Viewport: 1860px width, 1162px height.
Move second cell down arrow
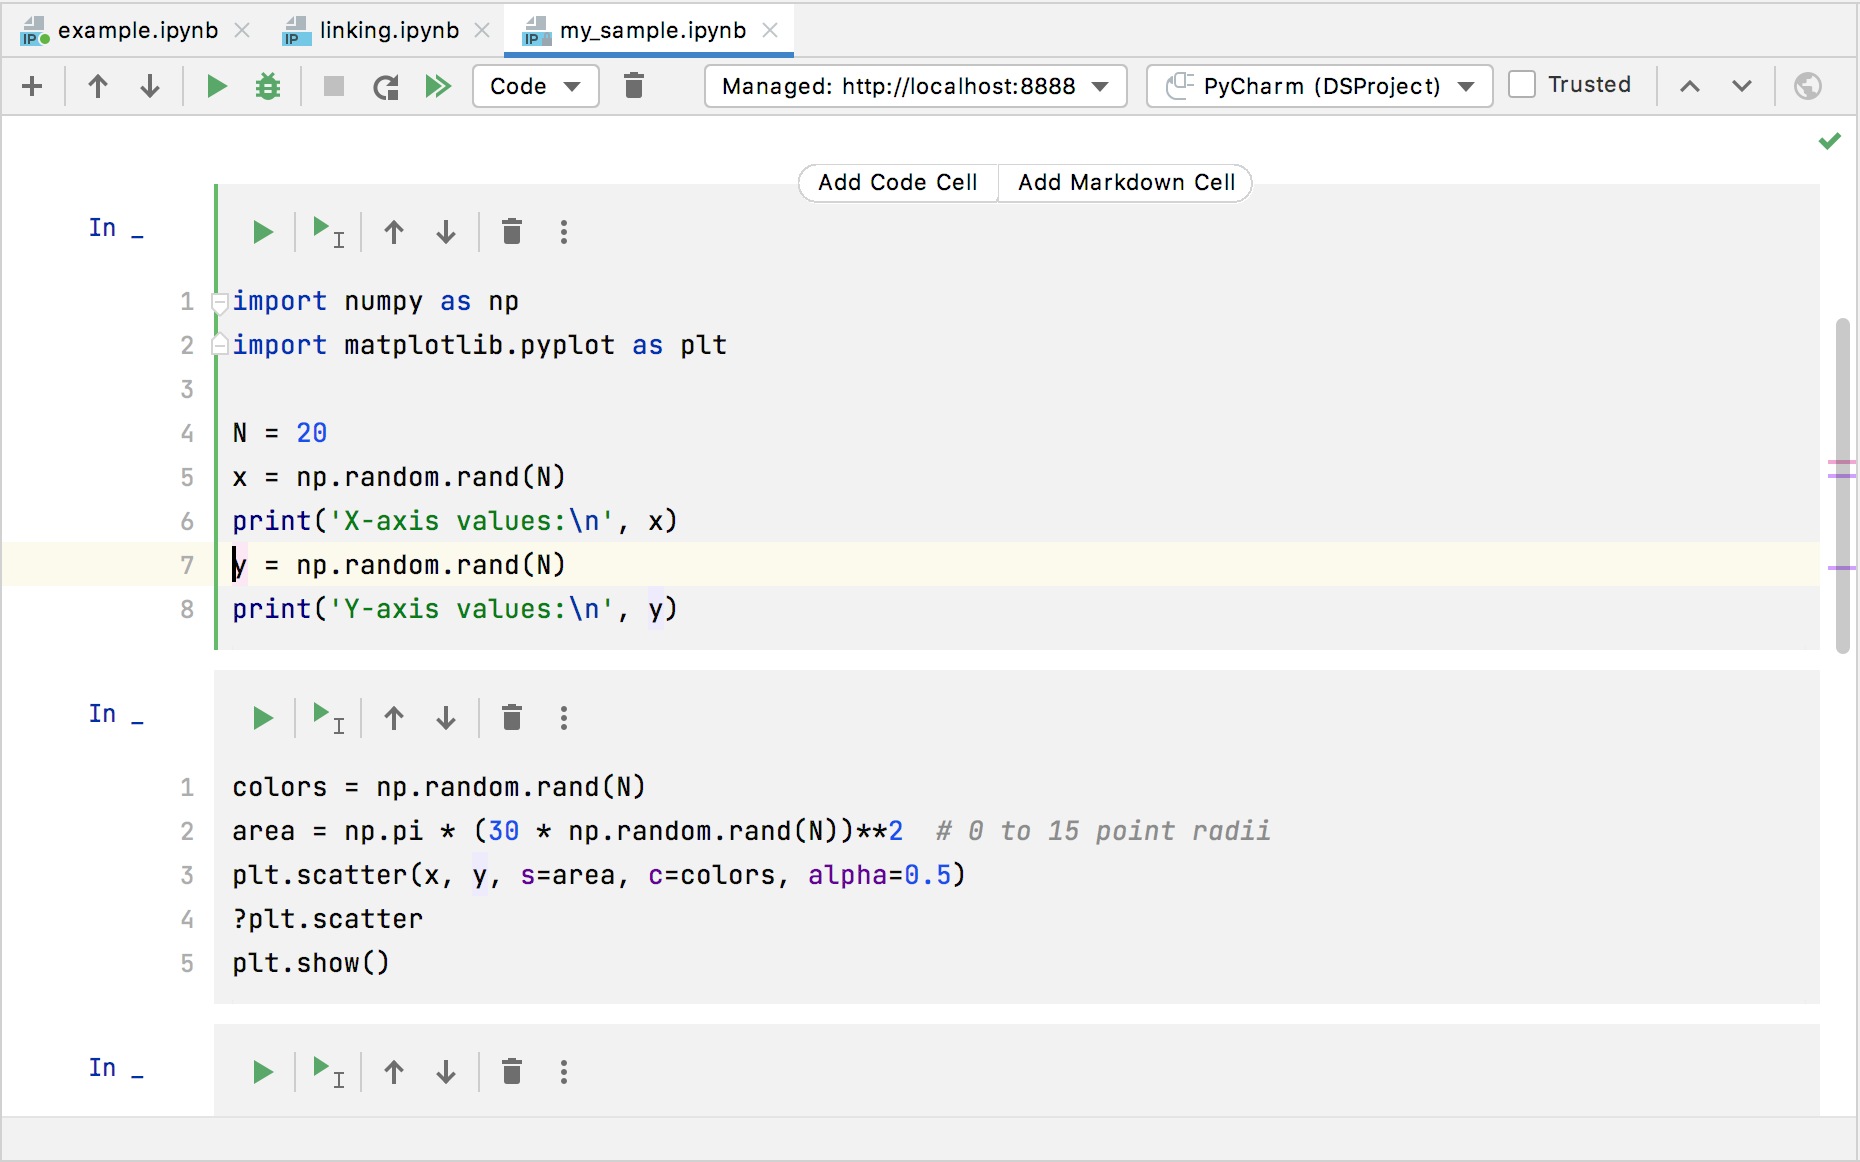[446, 718]
